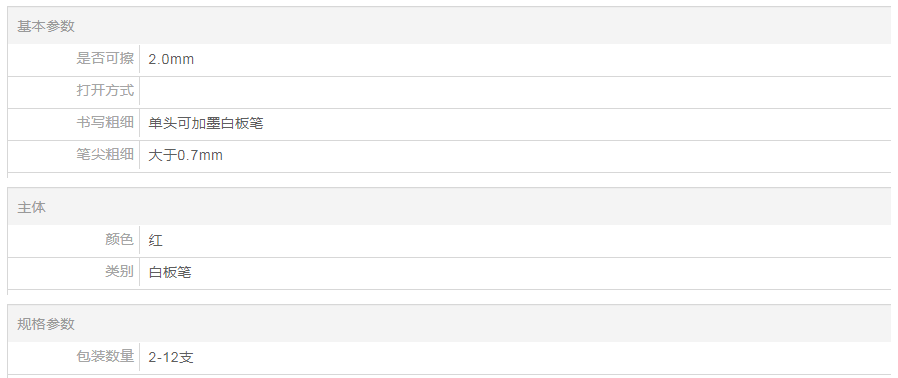Select the 类别 label

[120, 271]
